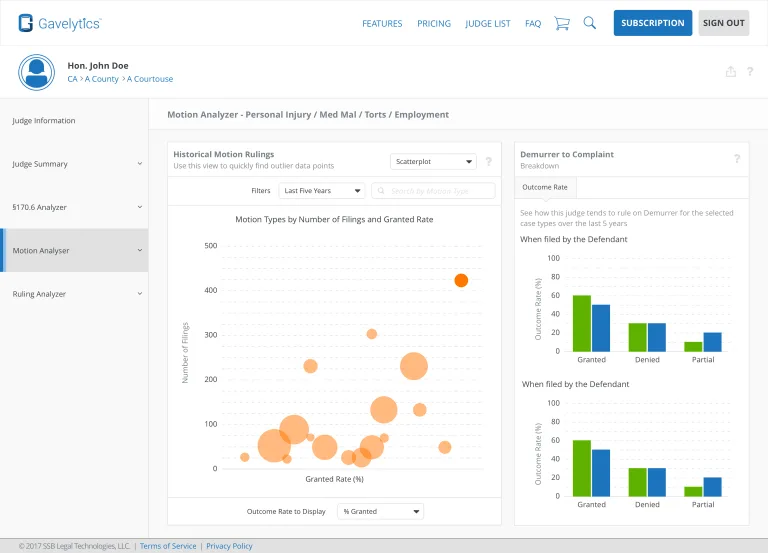Click Hon. John Doe avatar icon

click(37, 72)
